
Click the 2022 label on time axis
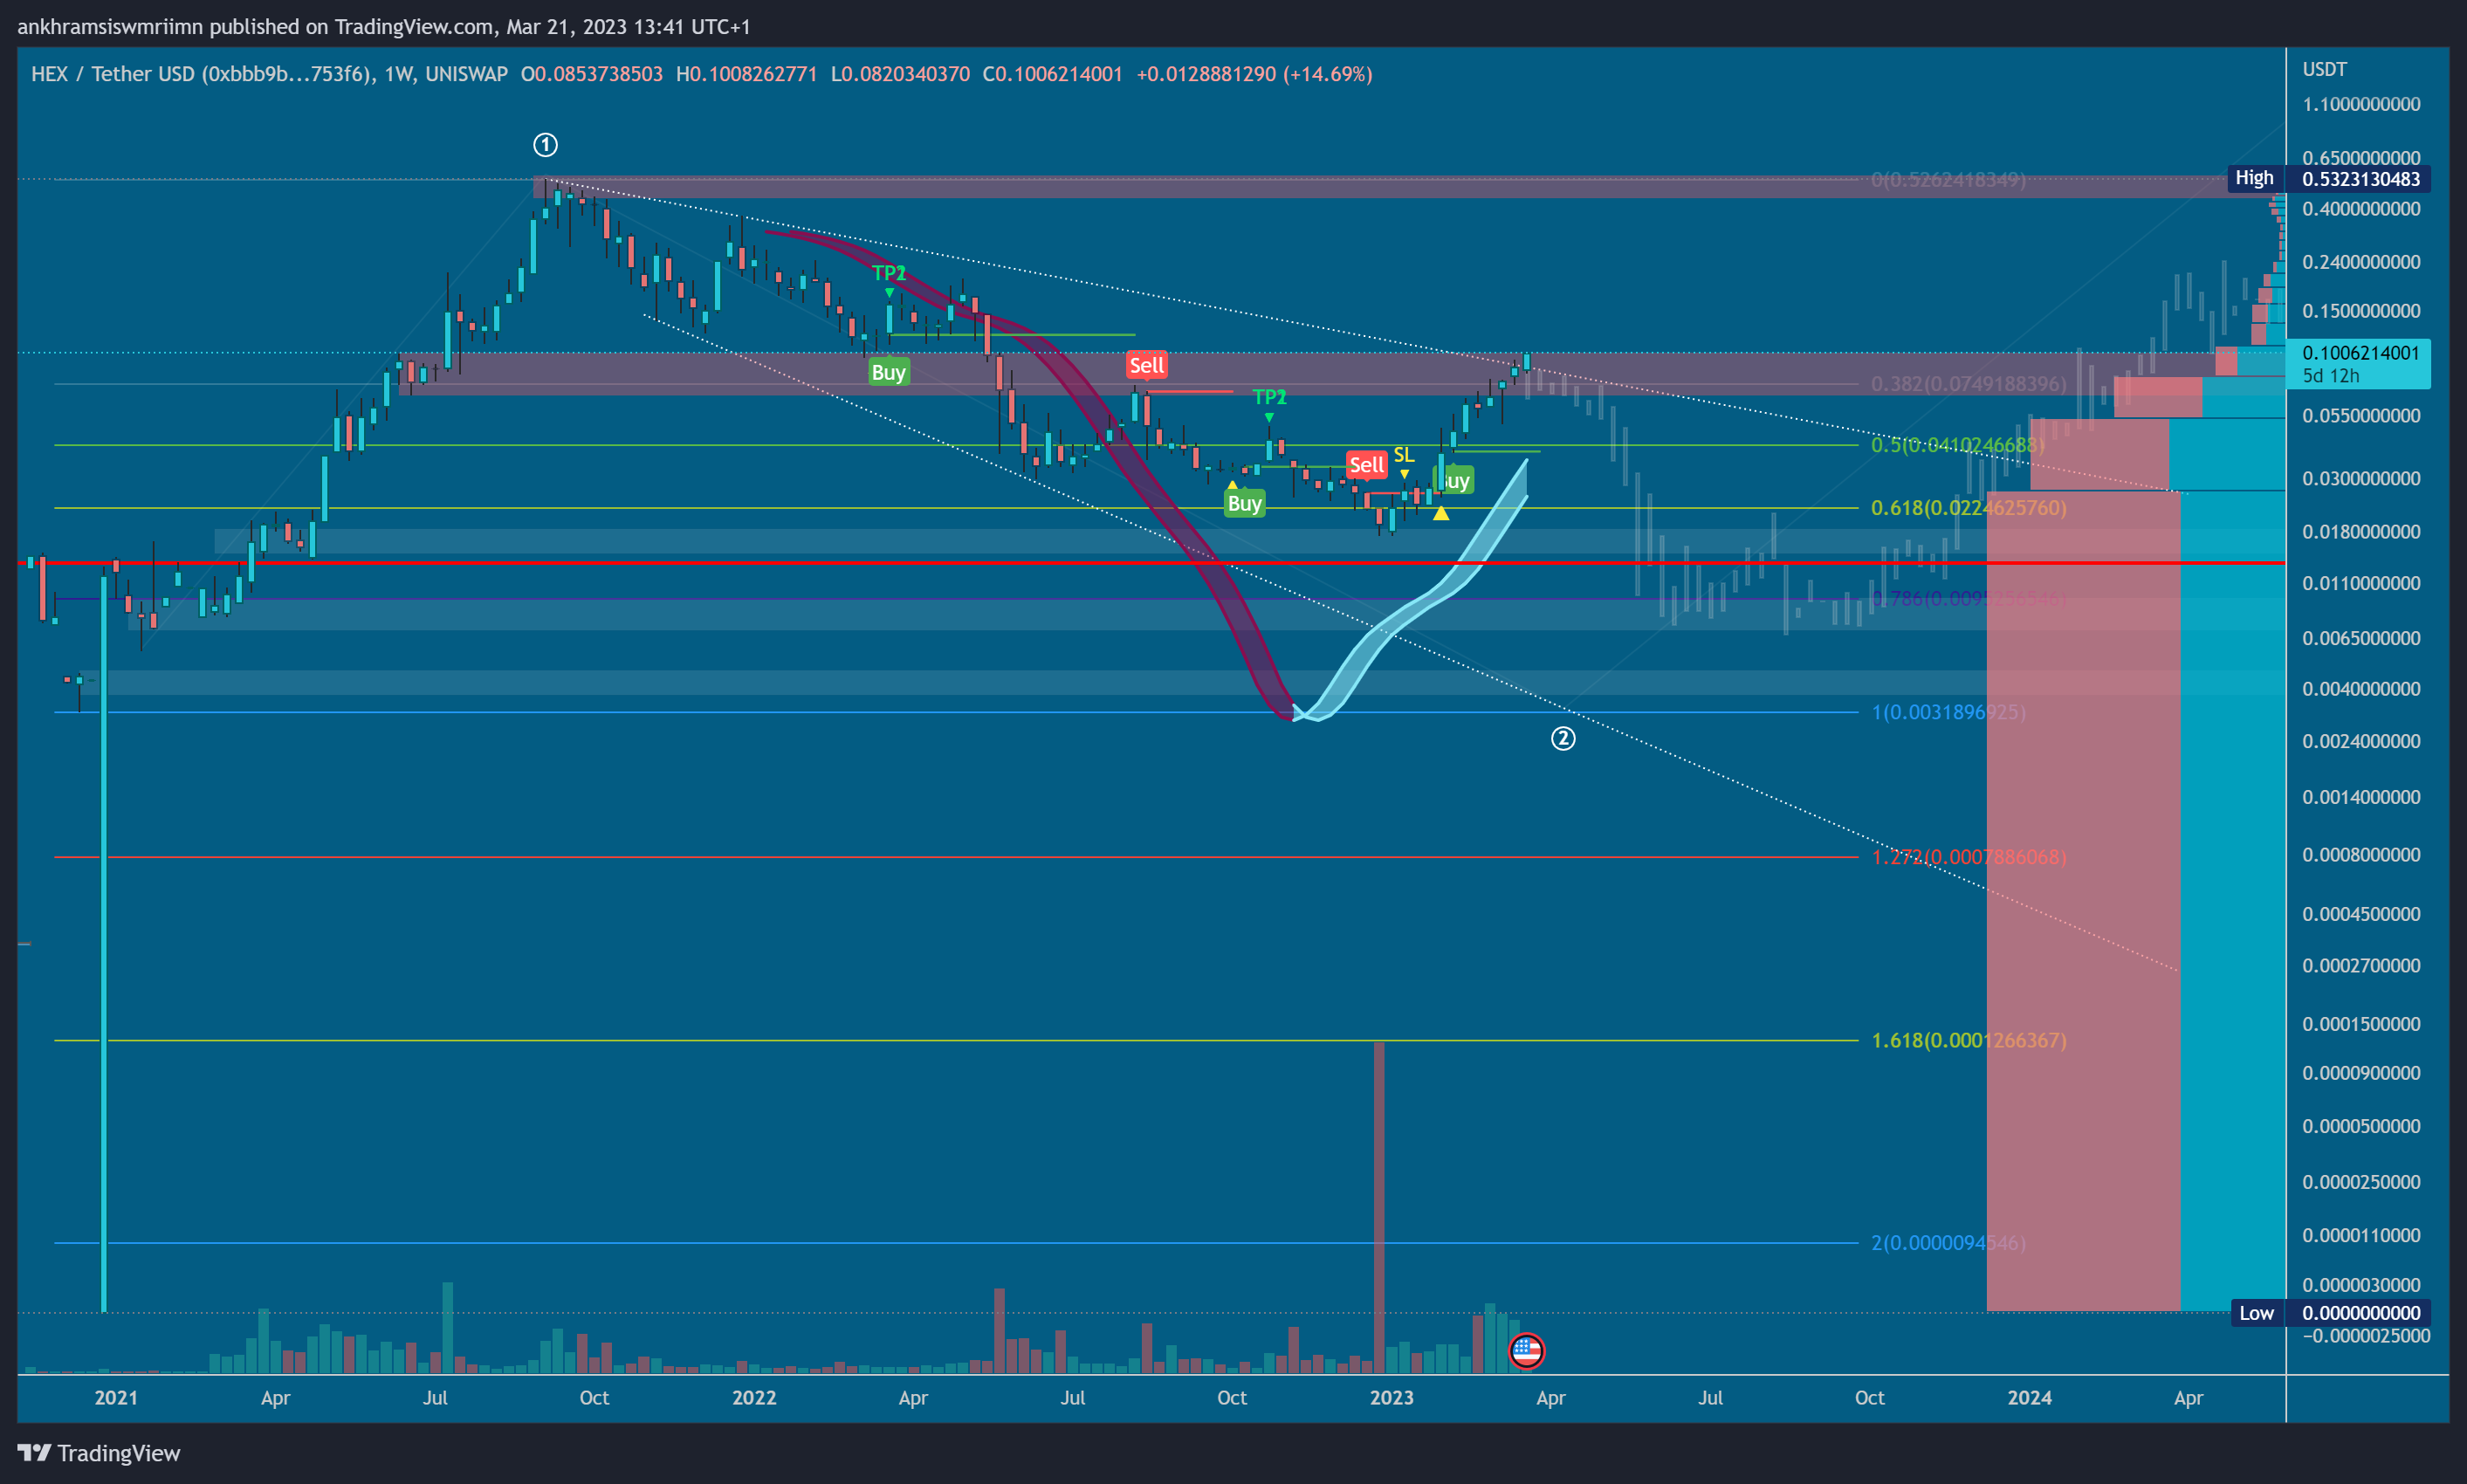click(754, 1398)
